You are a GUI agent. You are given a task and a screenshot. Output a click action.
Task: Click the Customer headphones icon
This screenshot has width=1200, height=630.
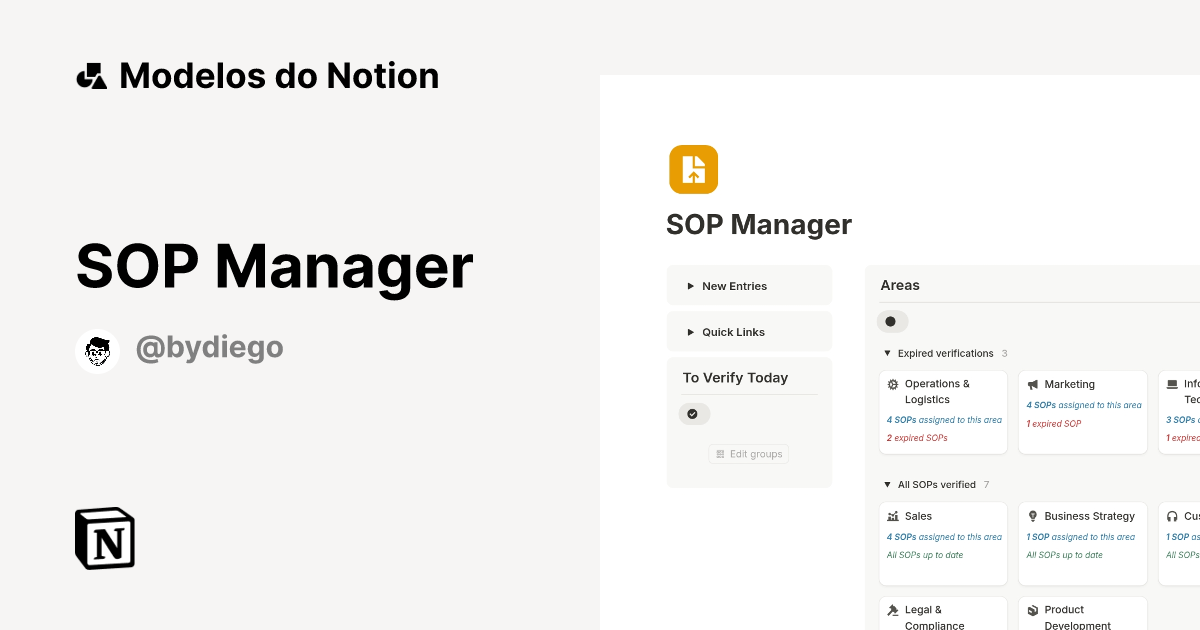(1170, 516)
